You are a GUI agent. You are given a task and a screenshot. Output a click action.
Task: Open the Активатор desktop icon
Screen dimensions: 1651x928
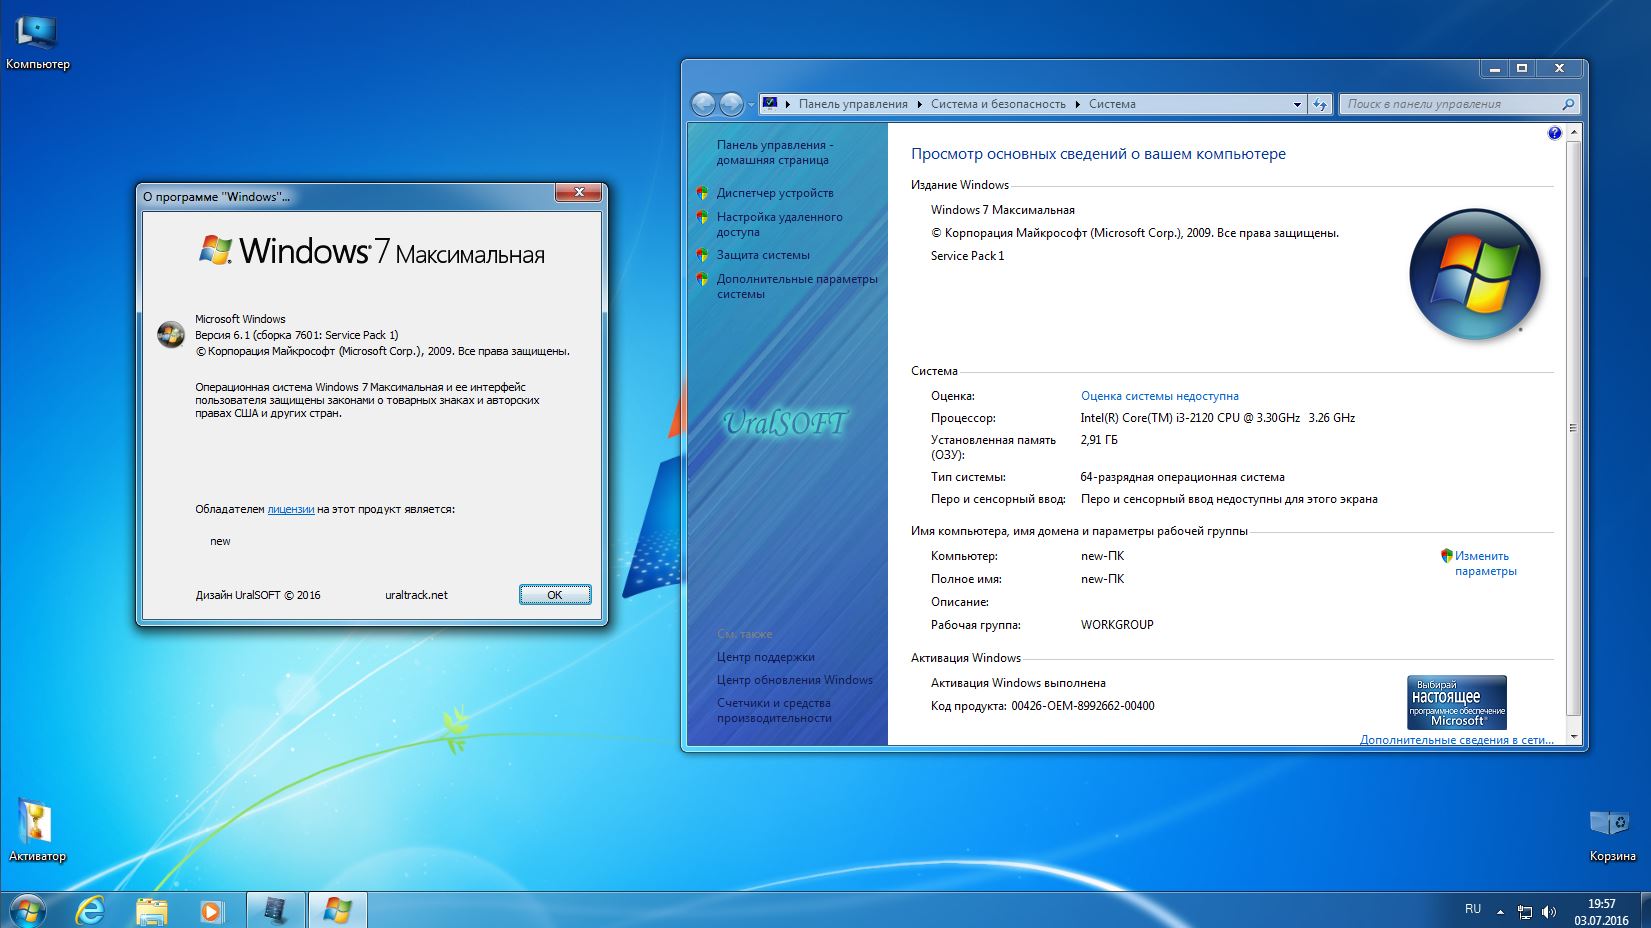coord(37,830)
